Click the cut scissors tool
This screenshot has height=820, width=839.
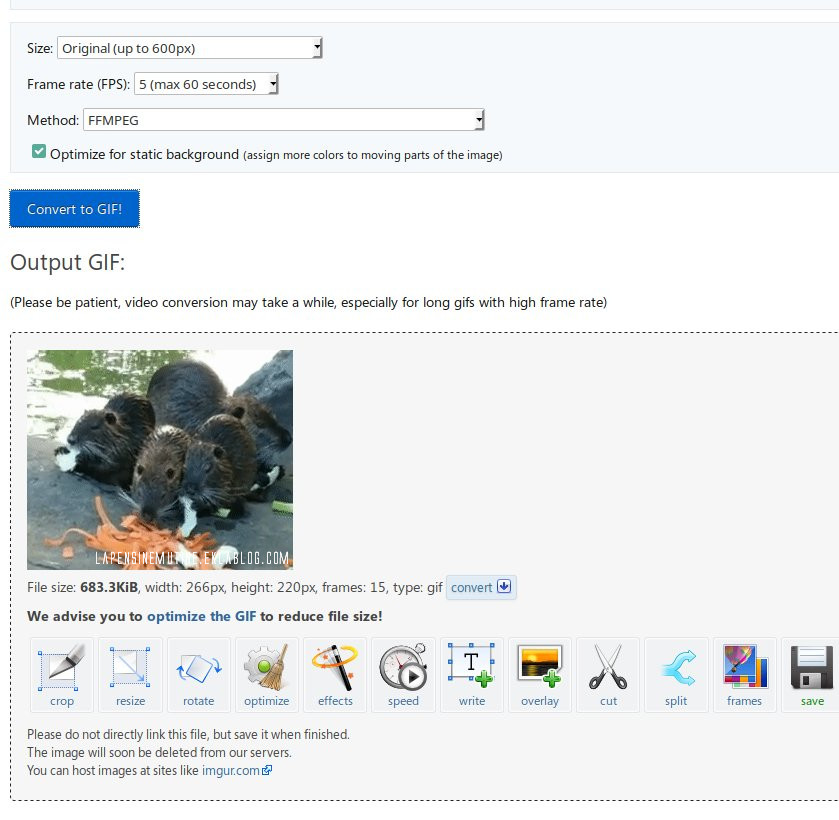pos(608,674)
